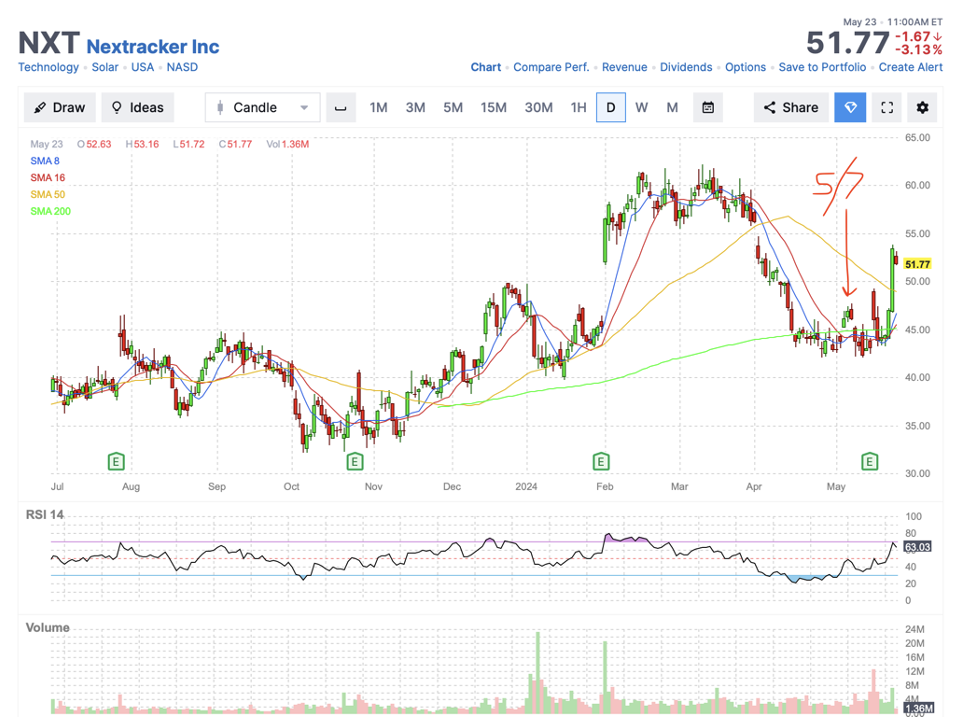Click the high price 53.16 value
This screenshot has width=967, height=725.
coord(146,144)
